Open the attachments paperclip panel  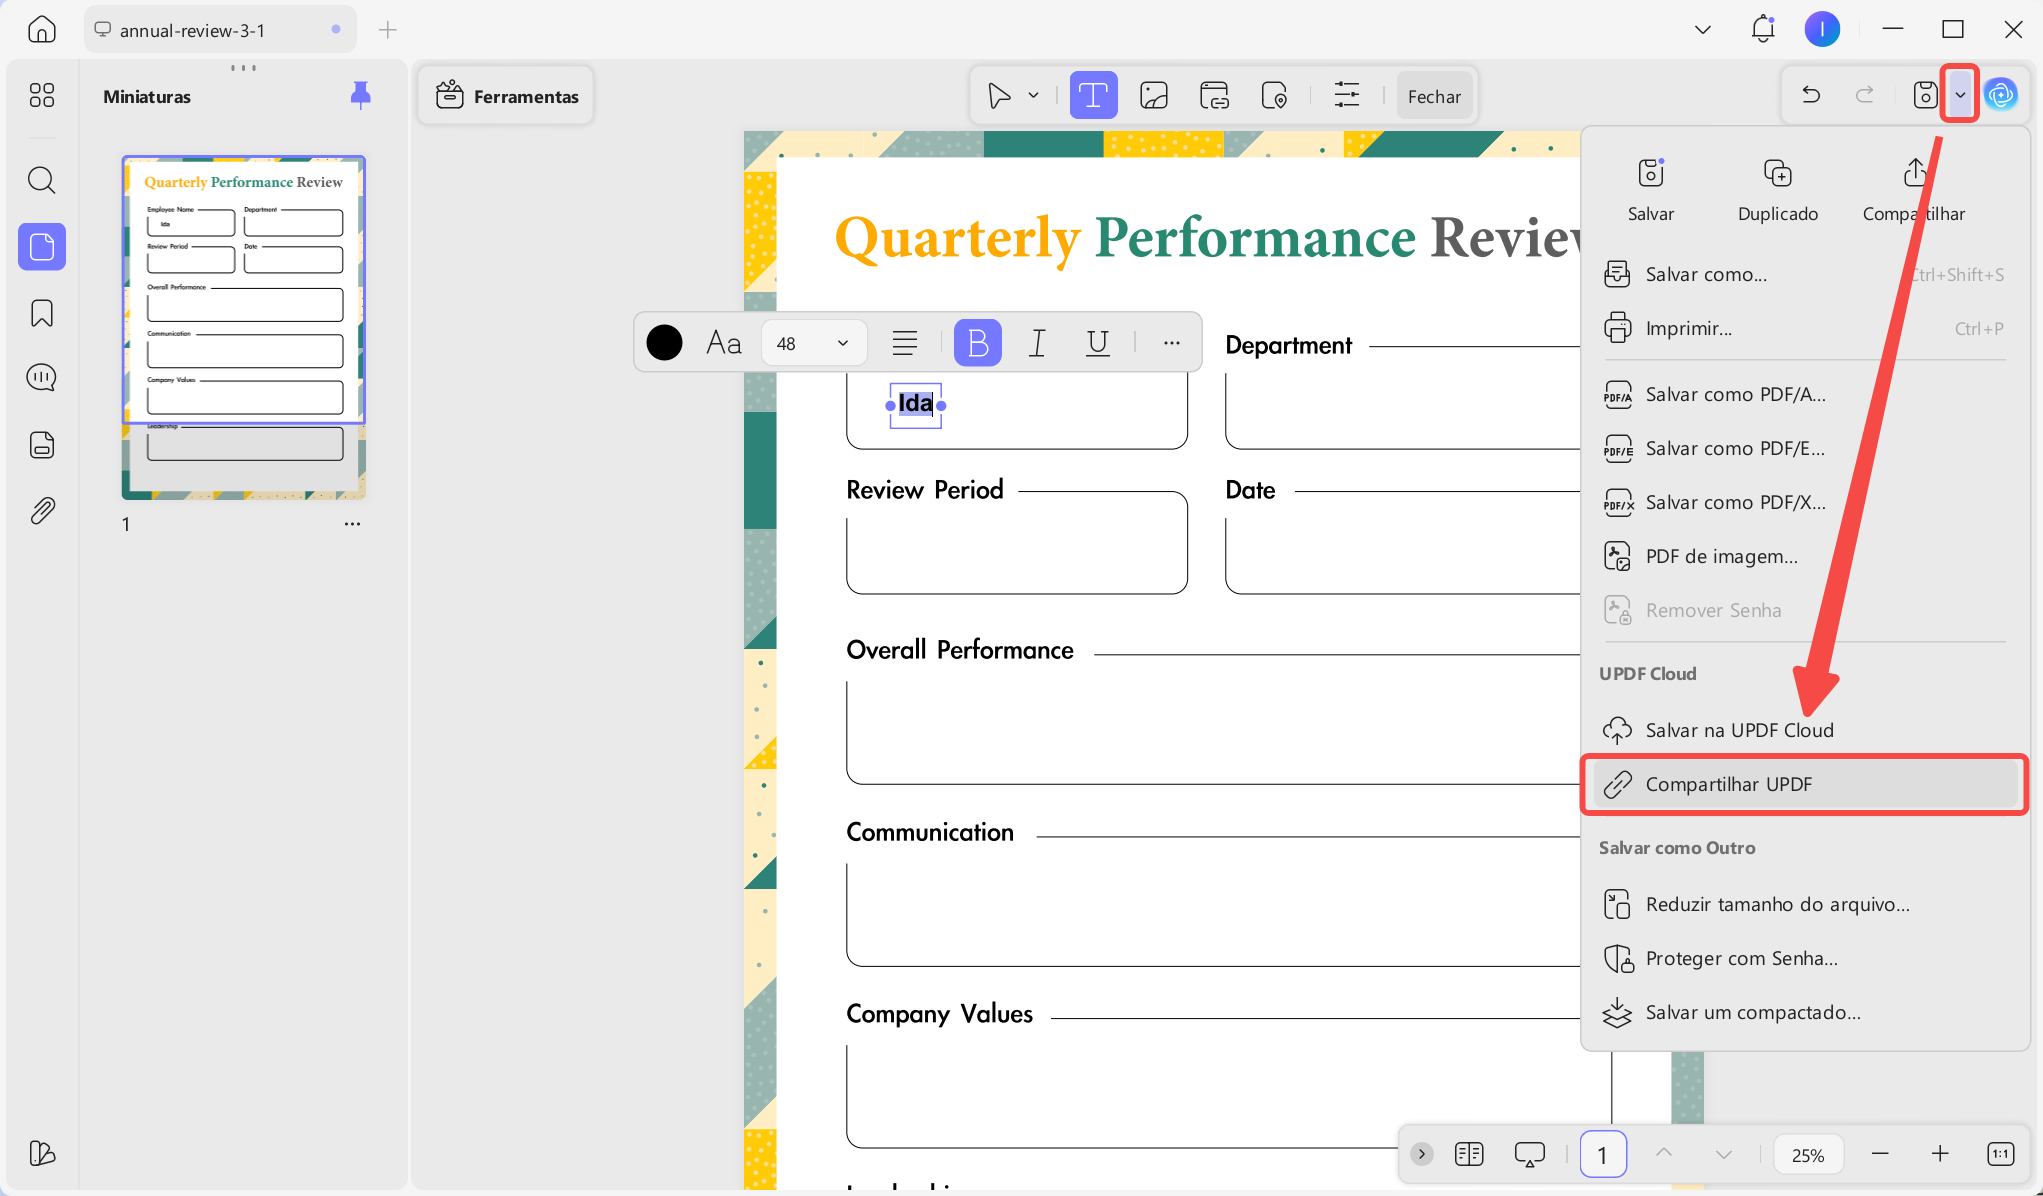(x=41, y=511)
